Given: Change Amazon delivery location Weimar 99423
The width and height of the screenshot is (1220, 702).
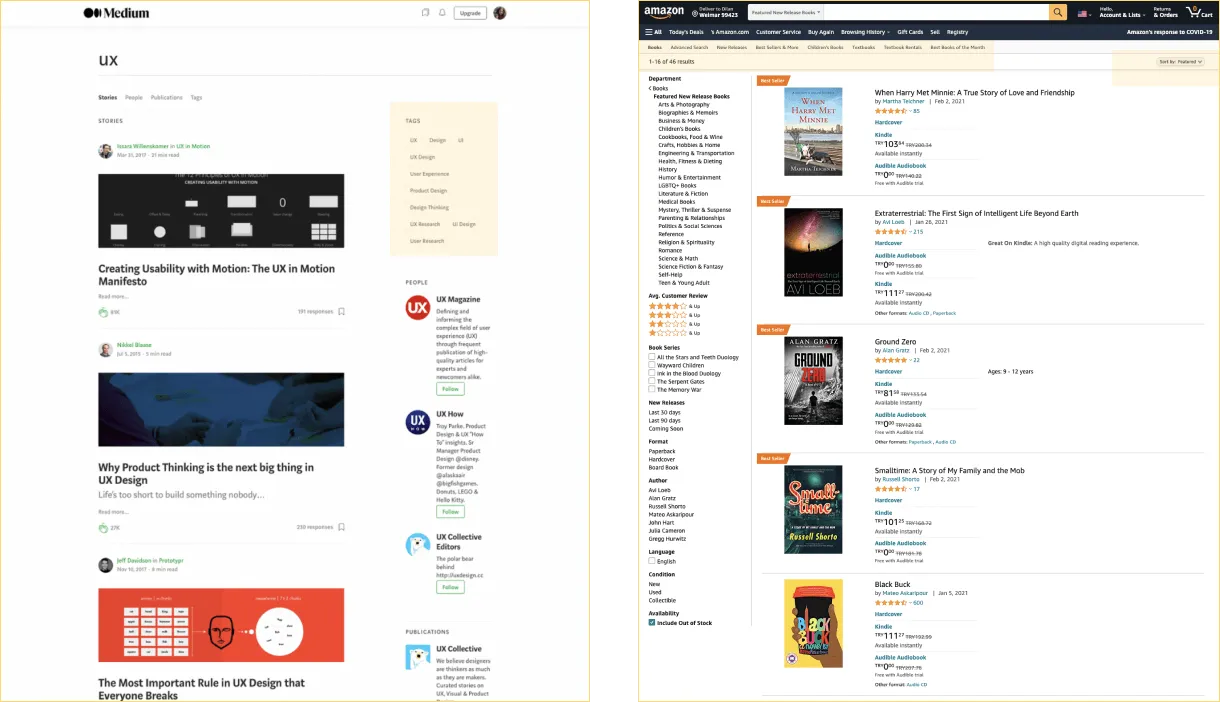Looking at the screenshot, I should [x=714, y=12].
